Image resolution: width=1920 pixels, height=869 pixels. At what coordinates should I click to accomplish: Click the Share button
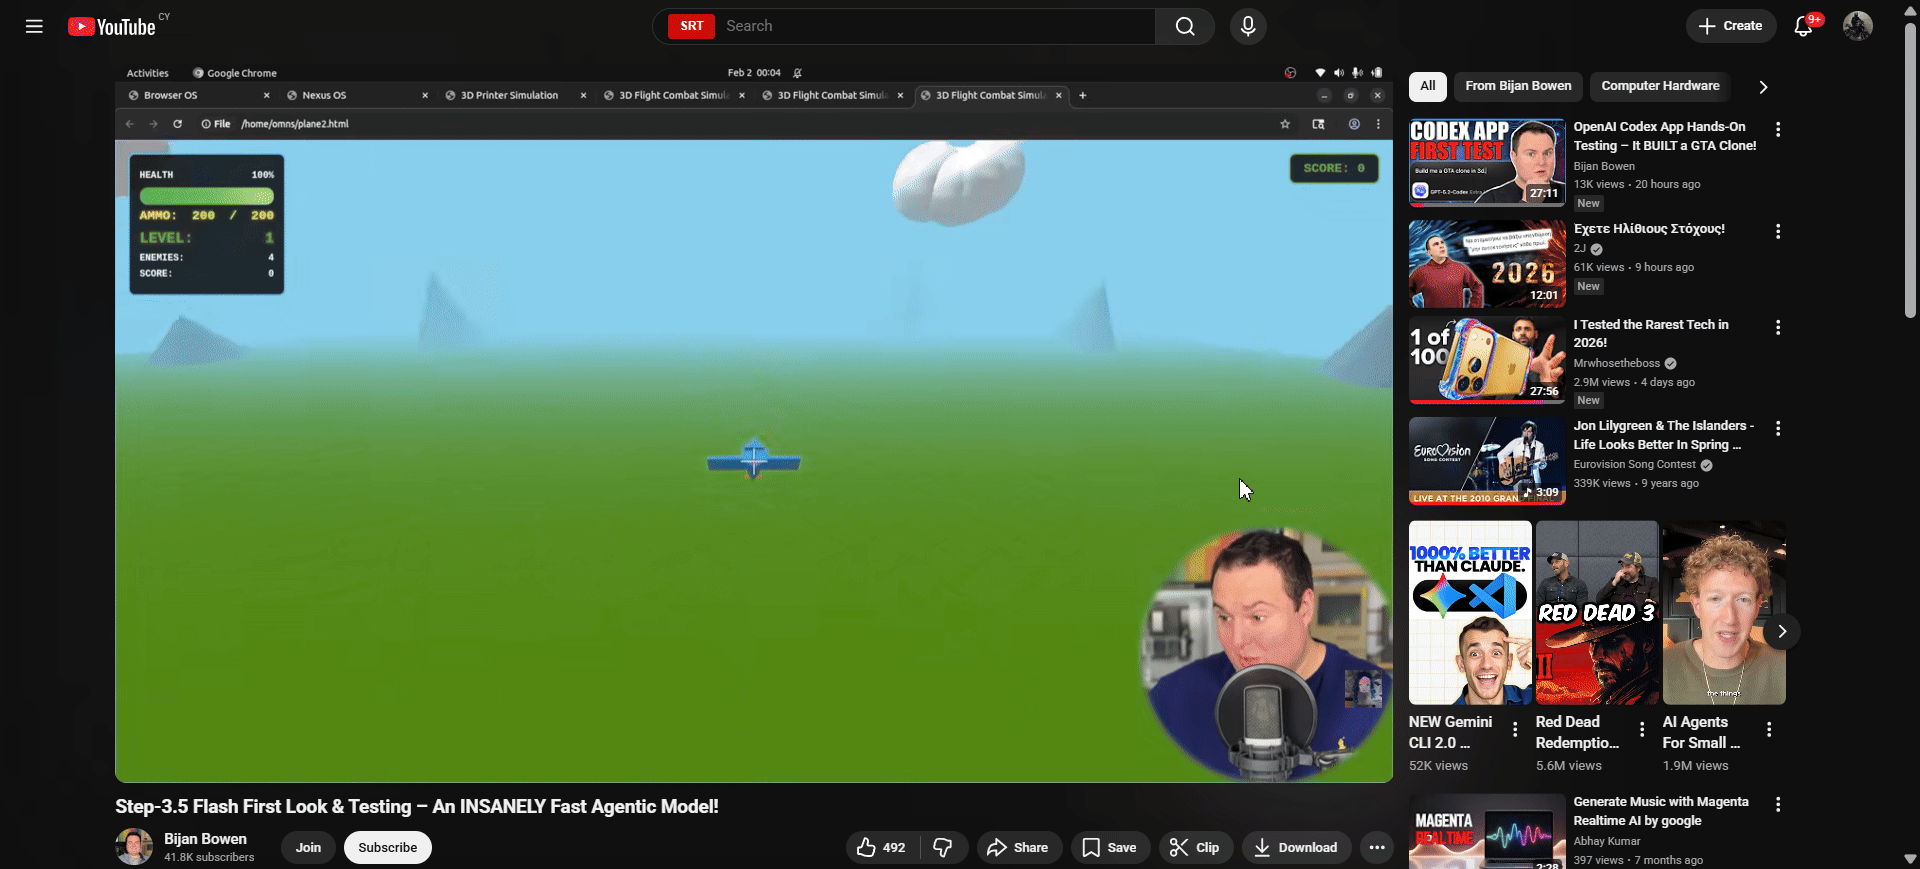tap(1018, 848)
